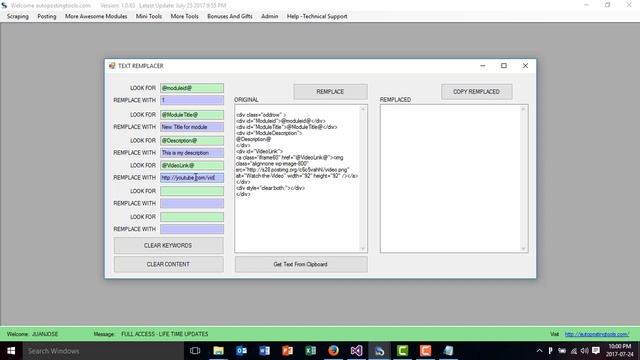Click the CLEAR KEYWORDS button
The image size is (640, 360).
pos(168,245)
